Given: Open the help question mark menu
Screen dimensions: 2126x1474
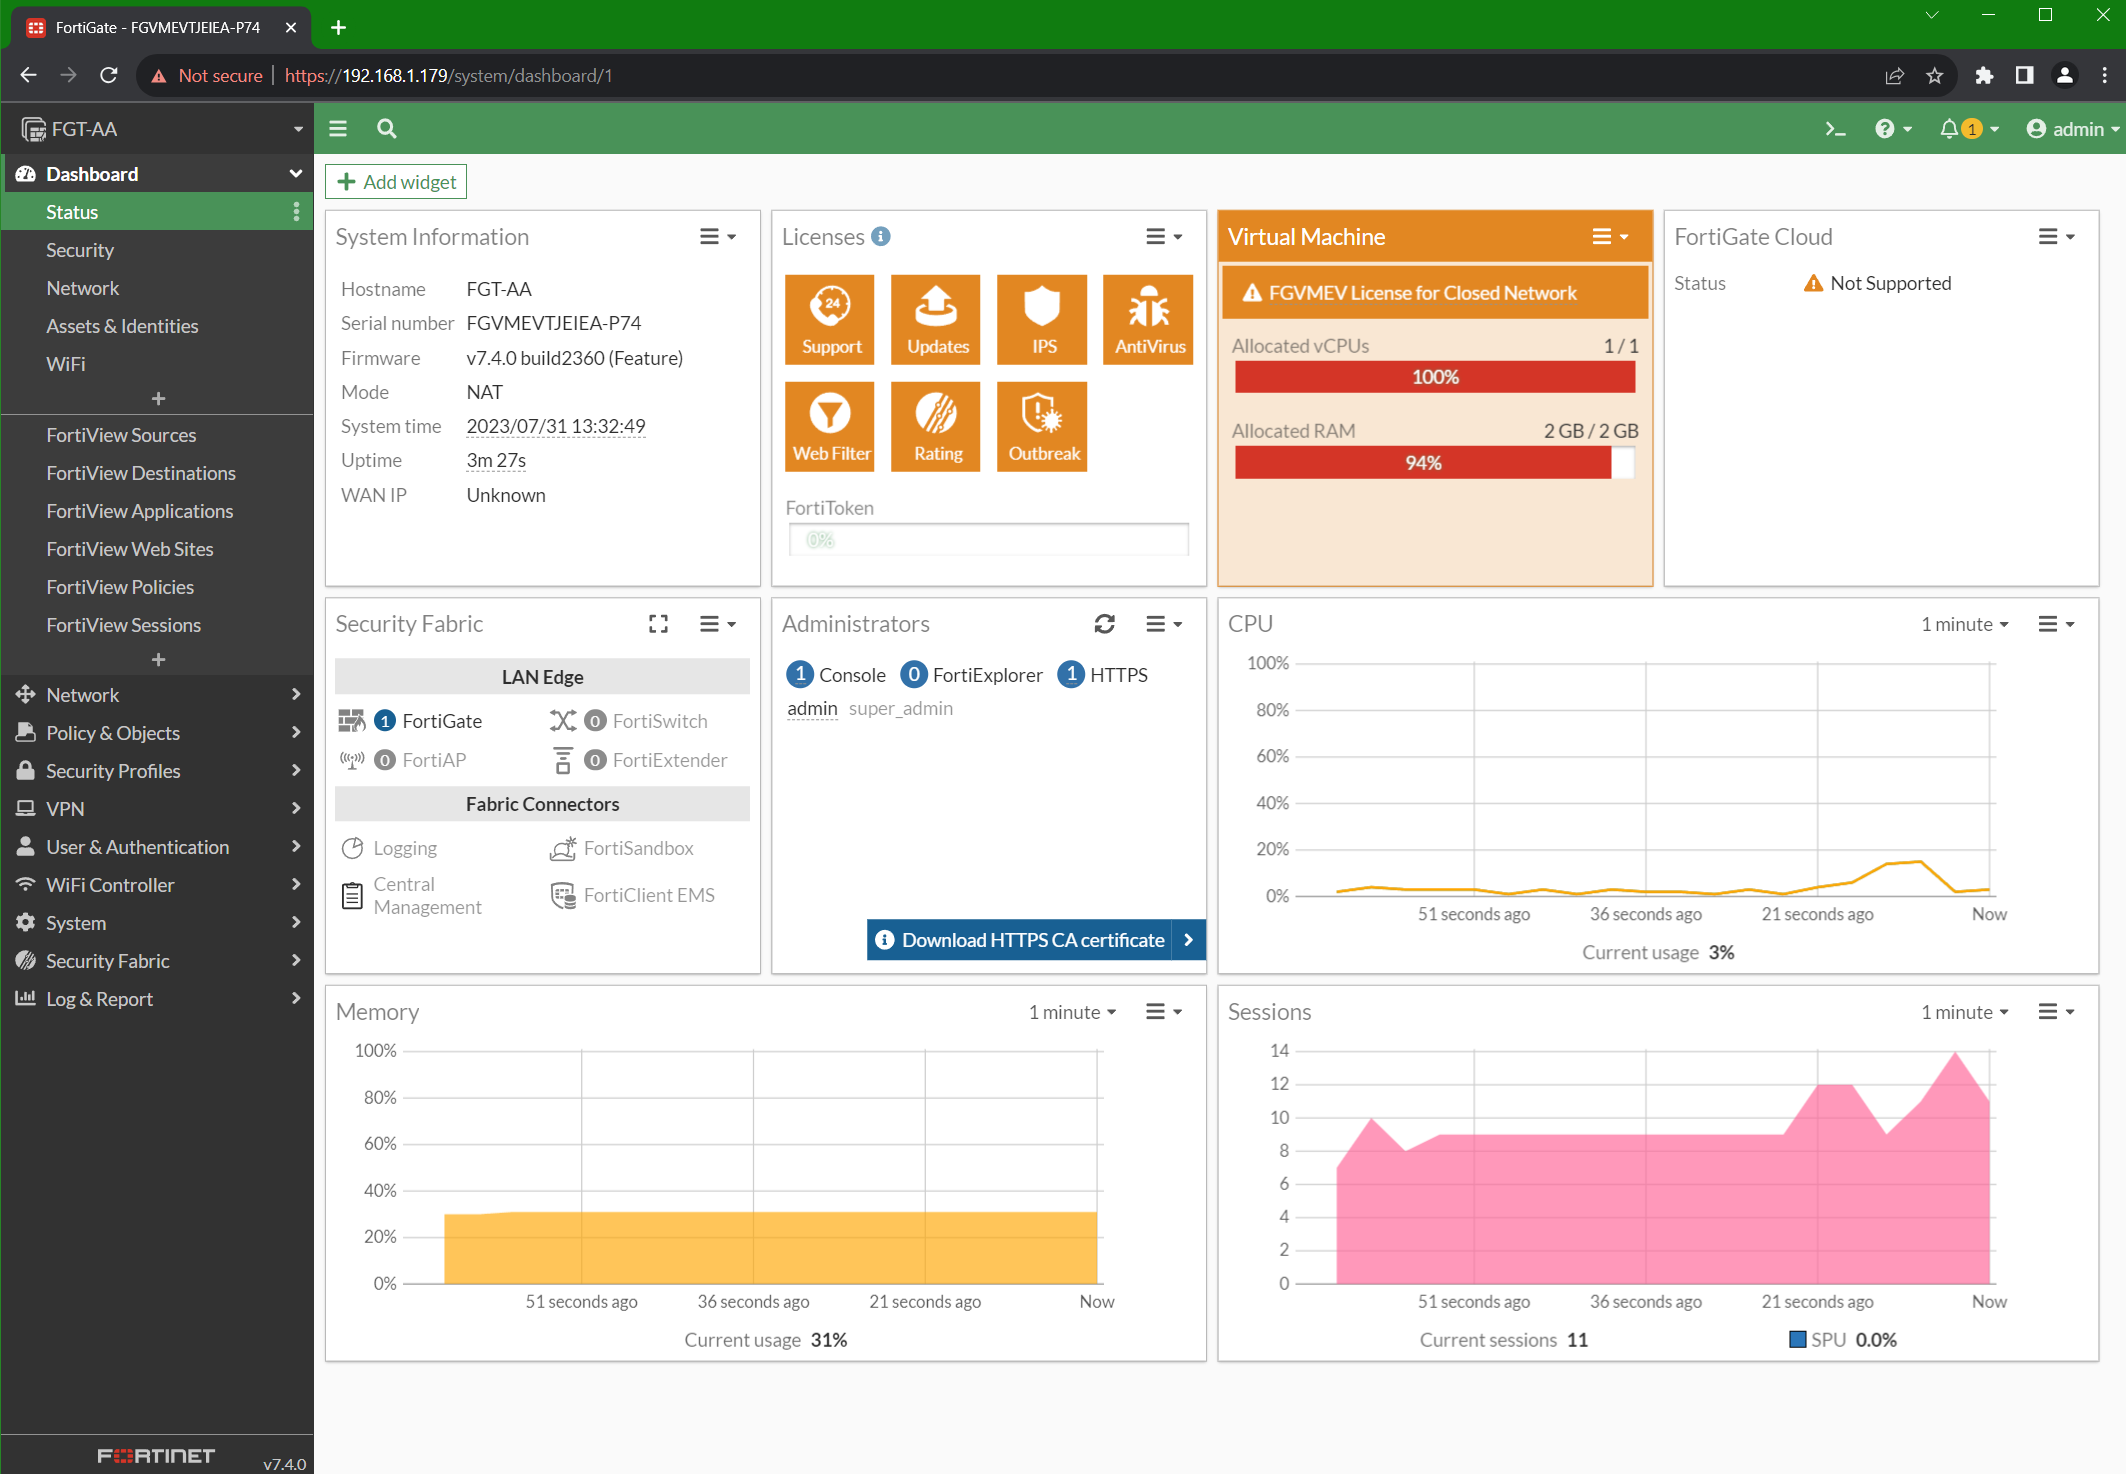Looking at the screenshot, I should coord(1893,129).
